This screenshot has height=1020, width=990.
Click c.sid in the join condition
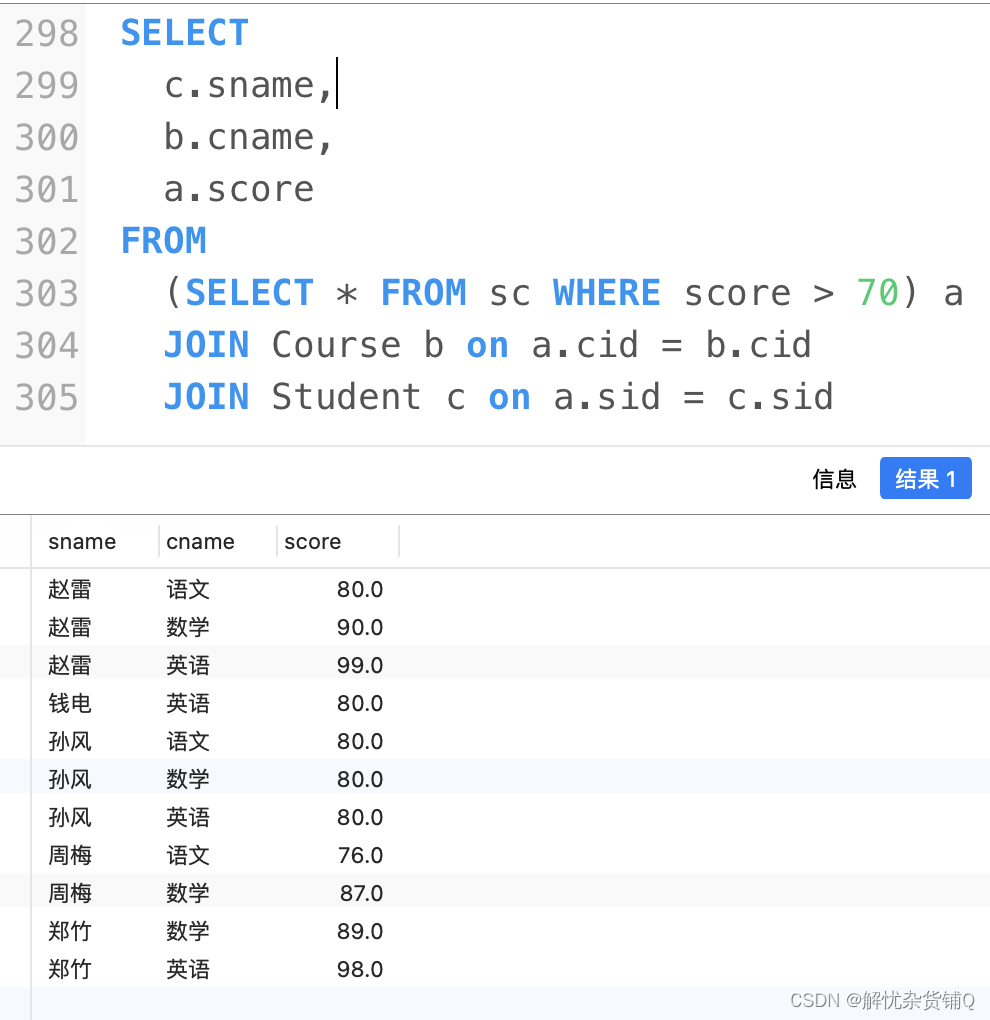point(780,397)
